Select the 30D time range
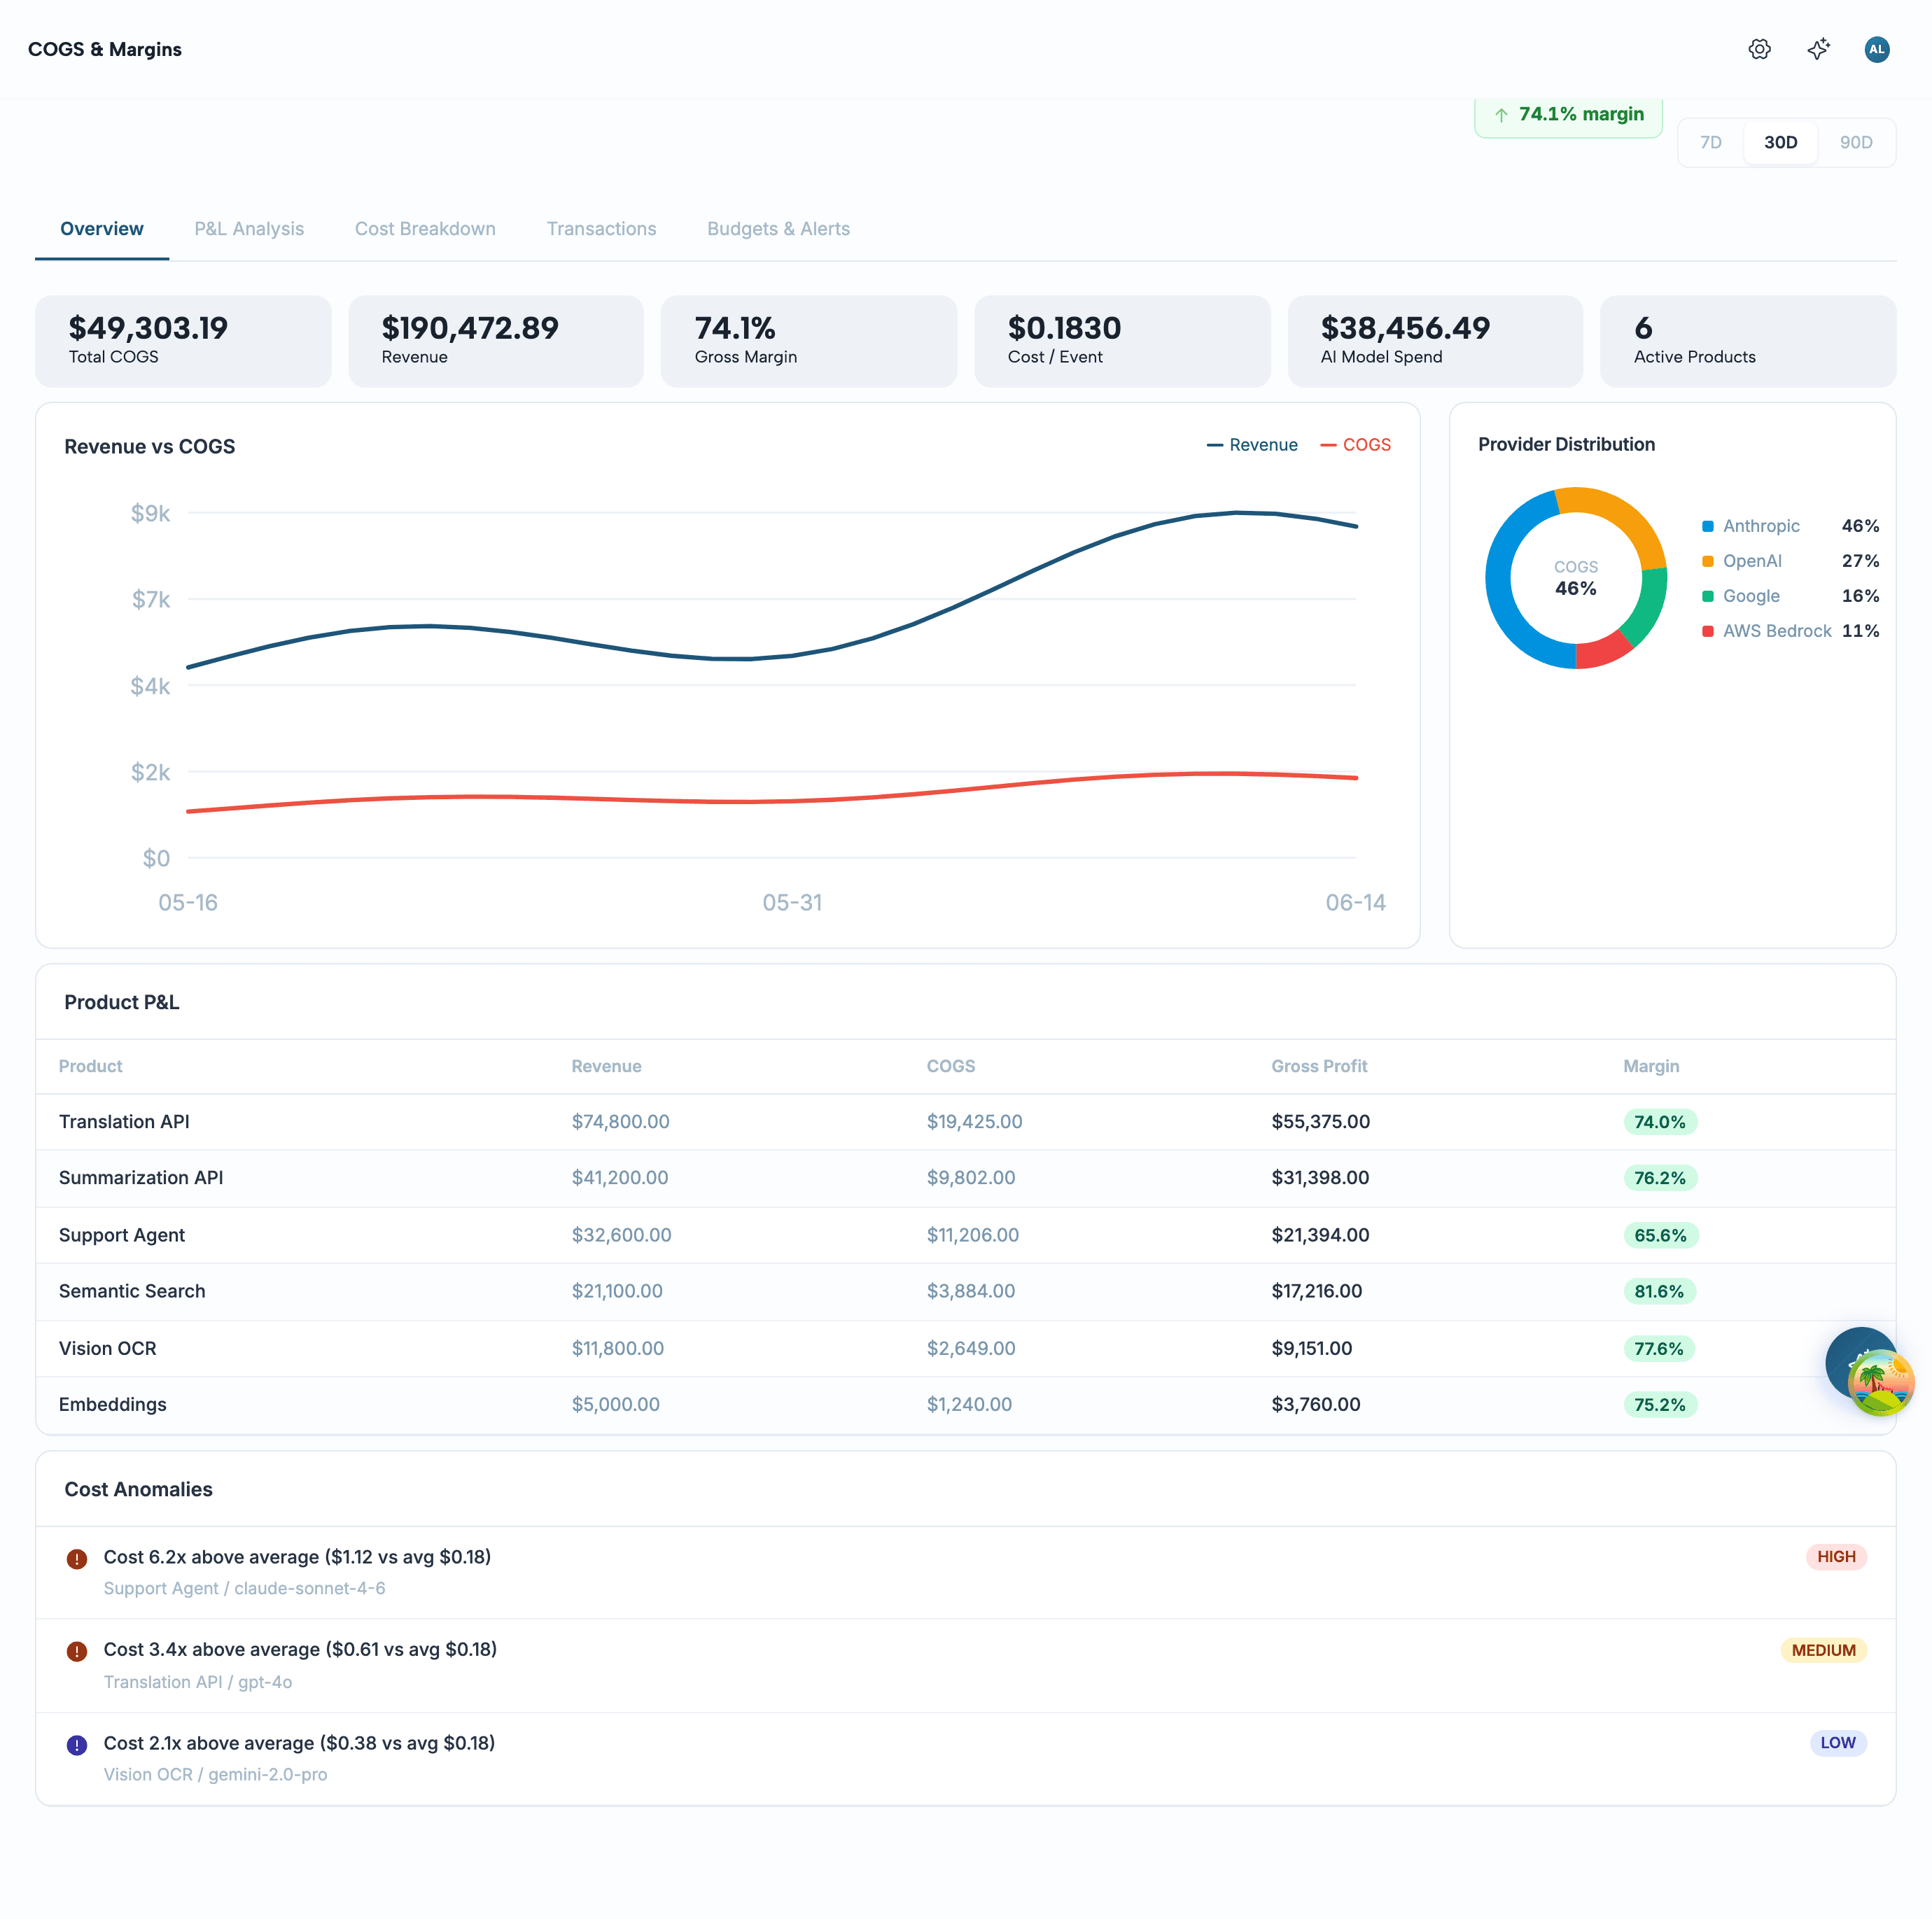The height and width of the screenshot is (1919, 1932). tap(1780, 142)
